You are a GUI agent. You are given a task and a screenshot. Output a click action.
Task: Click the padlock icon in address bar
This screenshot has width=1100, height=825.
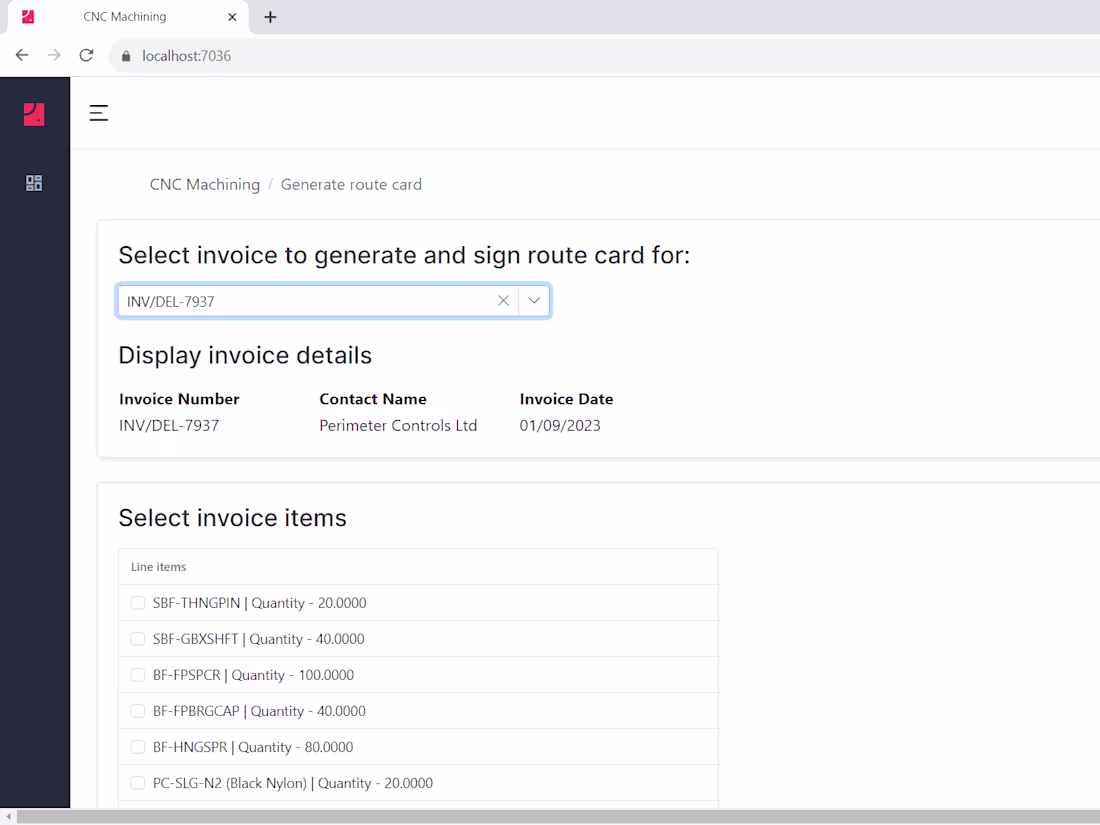coord(125,55)
